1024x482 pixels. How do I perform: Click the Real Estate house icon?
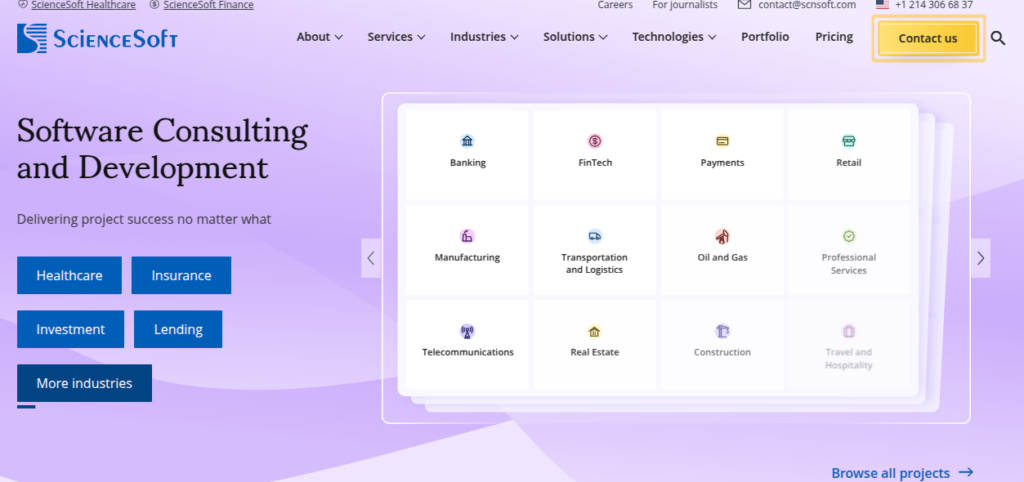(595, 331)
